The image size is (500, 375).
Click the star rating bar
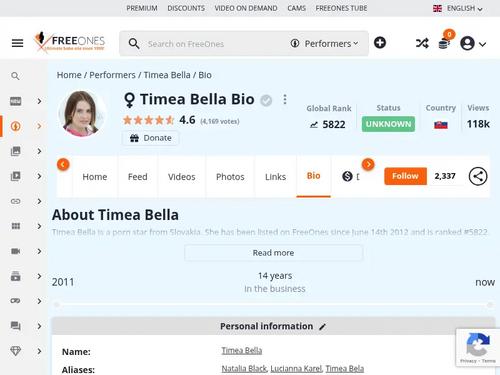149,120
